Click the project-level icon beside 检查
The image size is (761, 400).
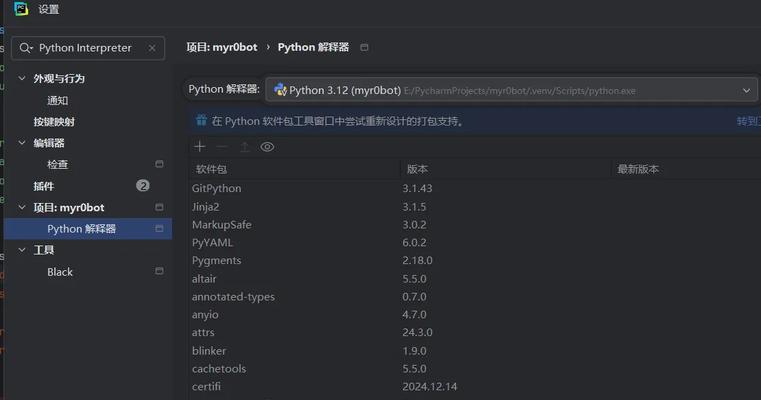159,164
